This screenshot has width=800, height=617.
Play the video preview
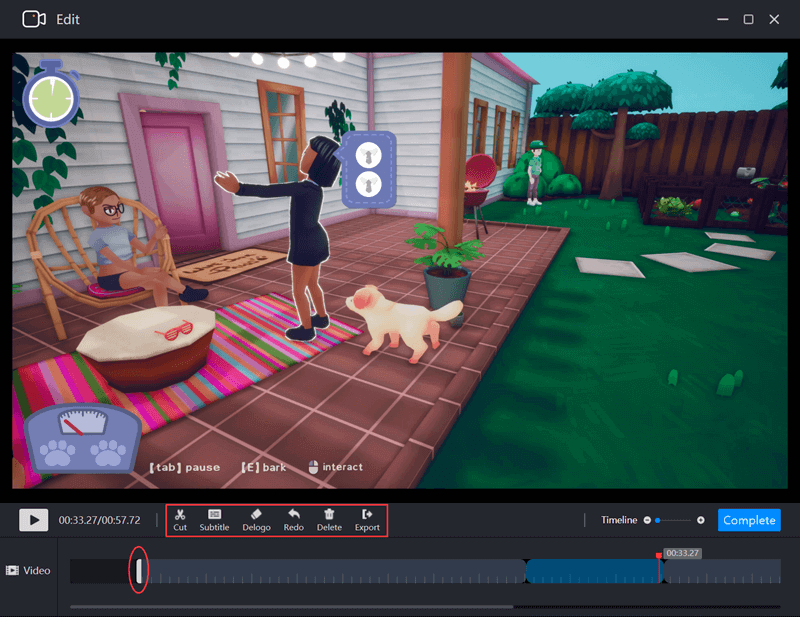[34, 520]
